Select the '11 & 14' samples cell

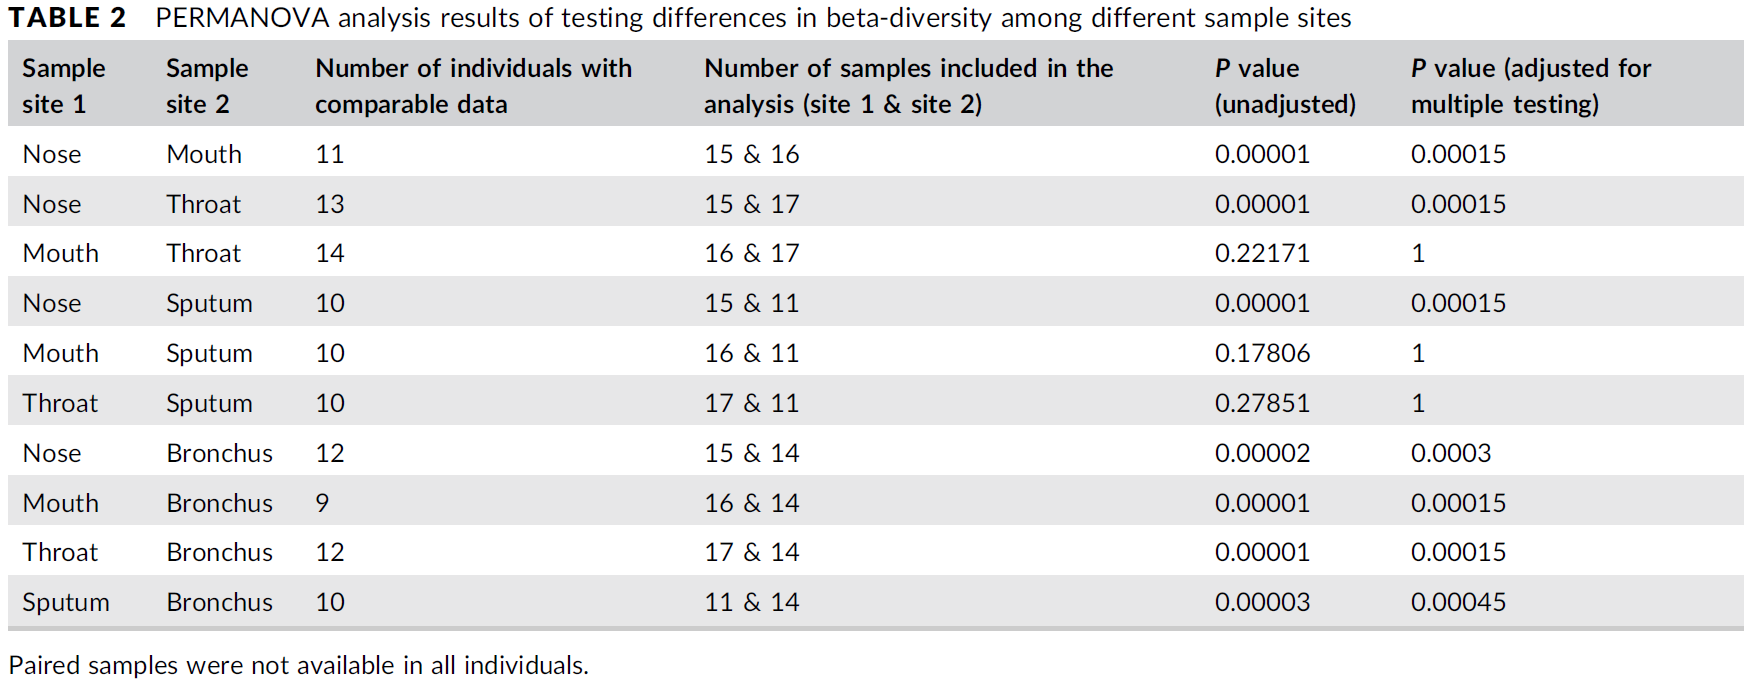[x=751, y=603]
